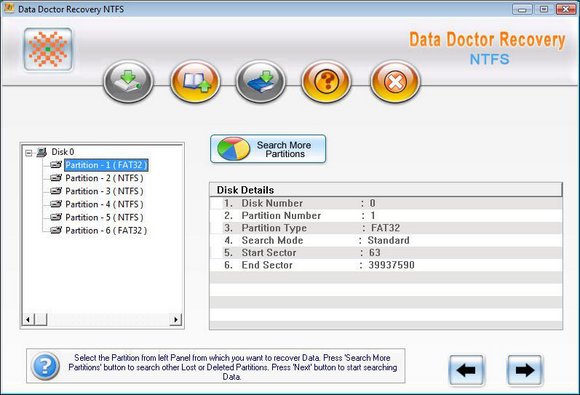Screen dimensions: 580x395
Task: Click the drive icon beside Partition - 4
Action: (x=56, y=204)
